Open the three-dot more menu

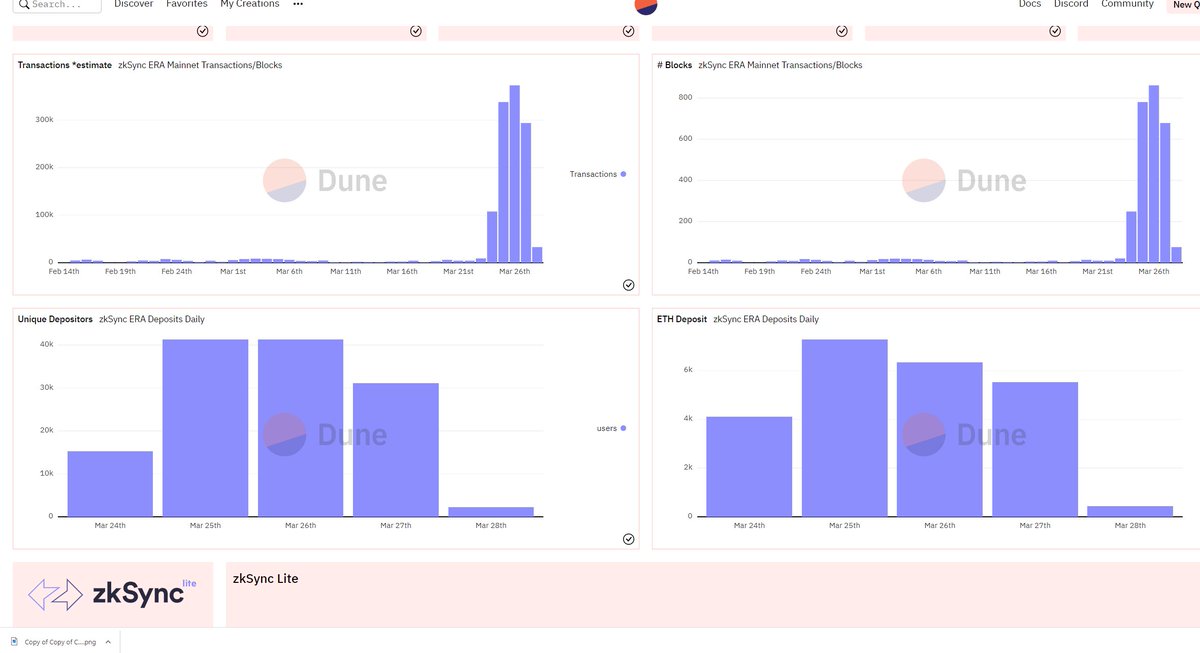coord(298,4)
